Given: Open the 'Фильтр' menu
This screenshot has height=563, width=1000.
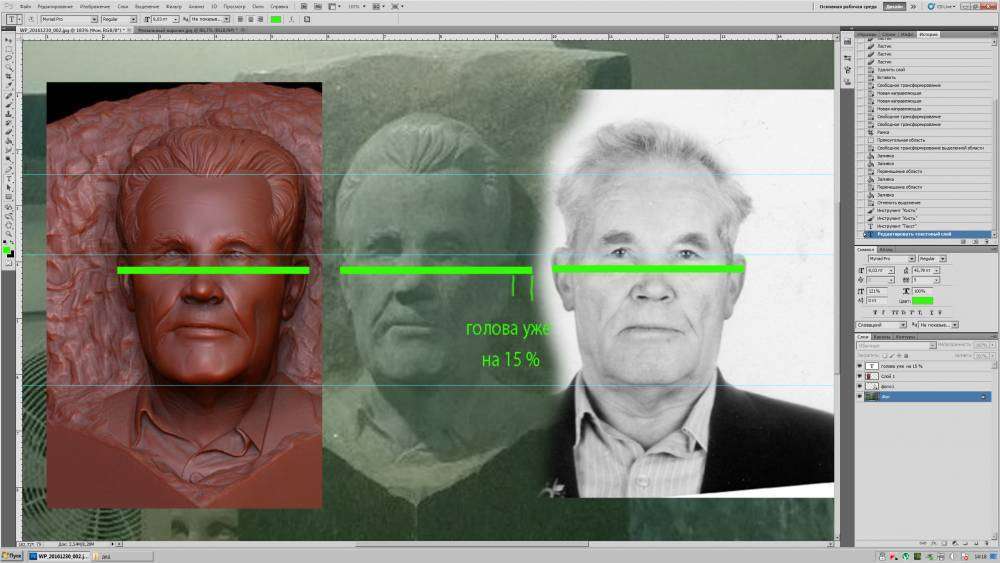Looking at the screenshot, I should click(174, 6).
